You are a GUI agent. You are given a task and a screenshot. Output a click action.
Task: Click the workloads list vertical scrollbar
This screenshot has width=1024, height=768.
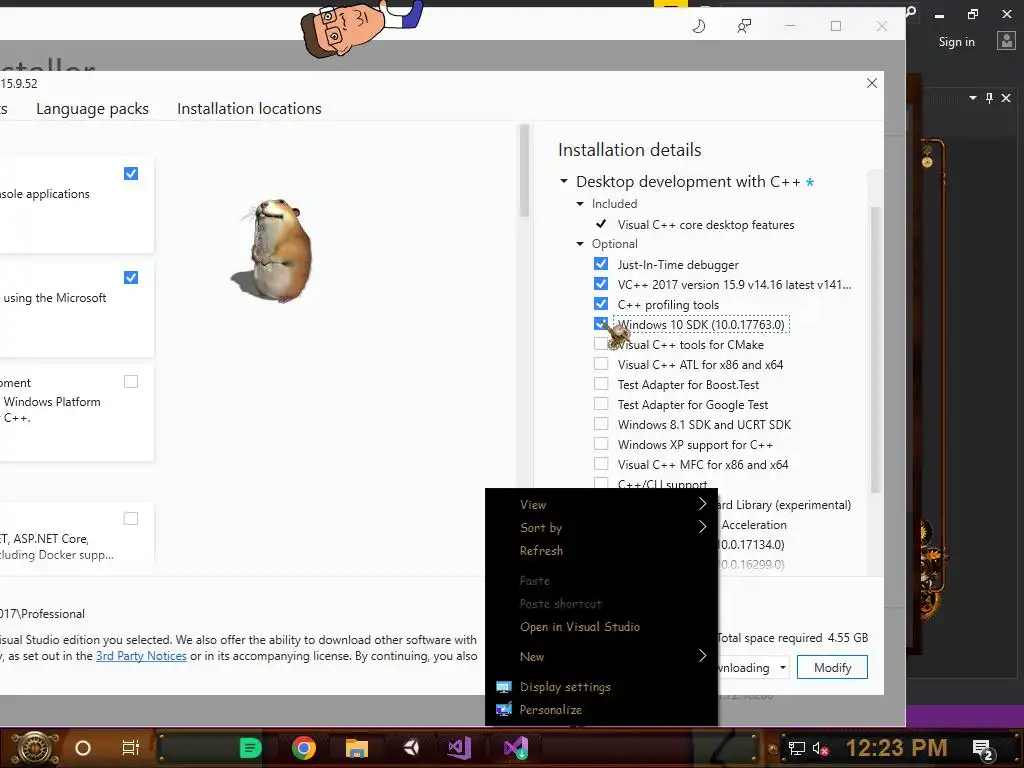524,171
